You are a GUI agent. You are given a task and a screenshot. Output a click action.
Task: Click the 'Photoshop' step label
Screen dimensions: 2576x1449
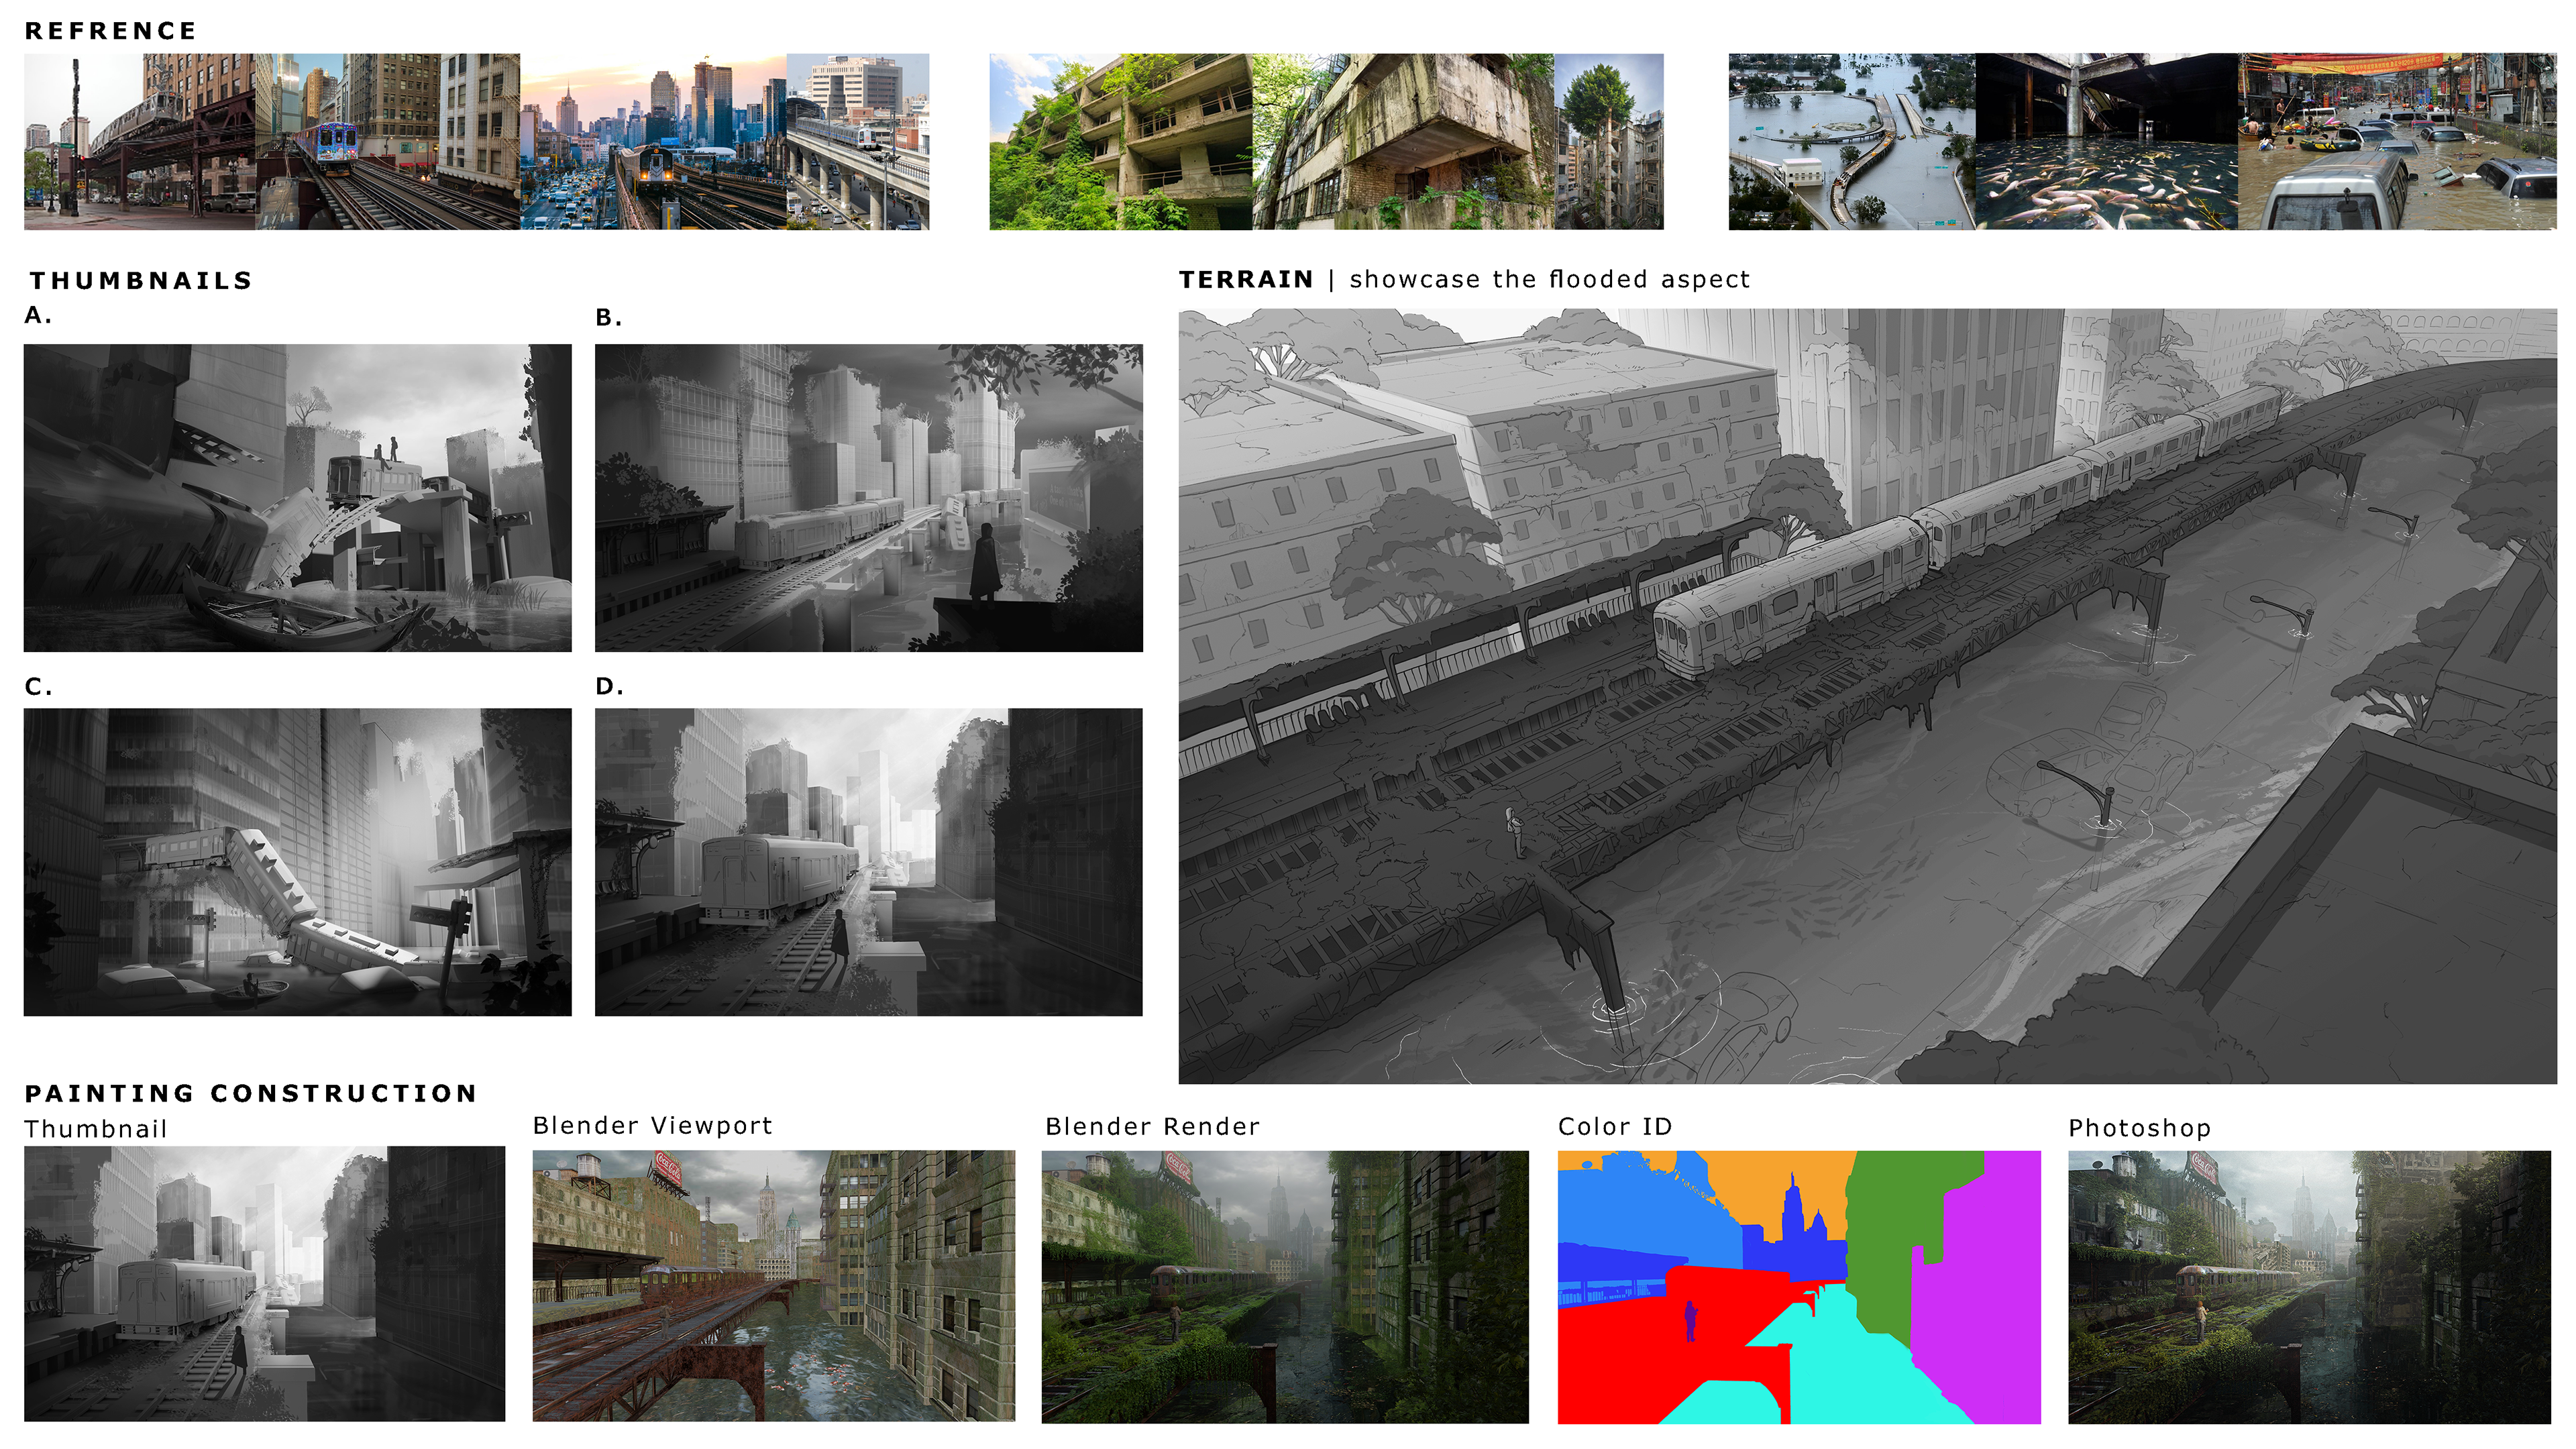click(x=2140, y=1128)
